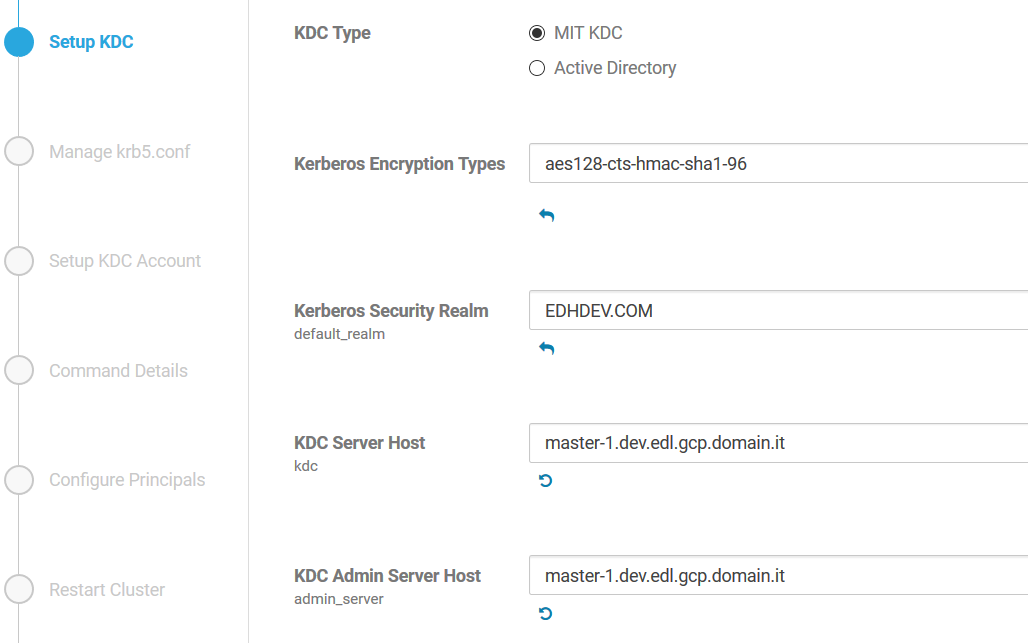Click the Configure Principals step circle
1028x643 pixels.
[x=19, y=480]
